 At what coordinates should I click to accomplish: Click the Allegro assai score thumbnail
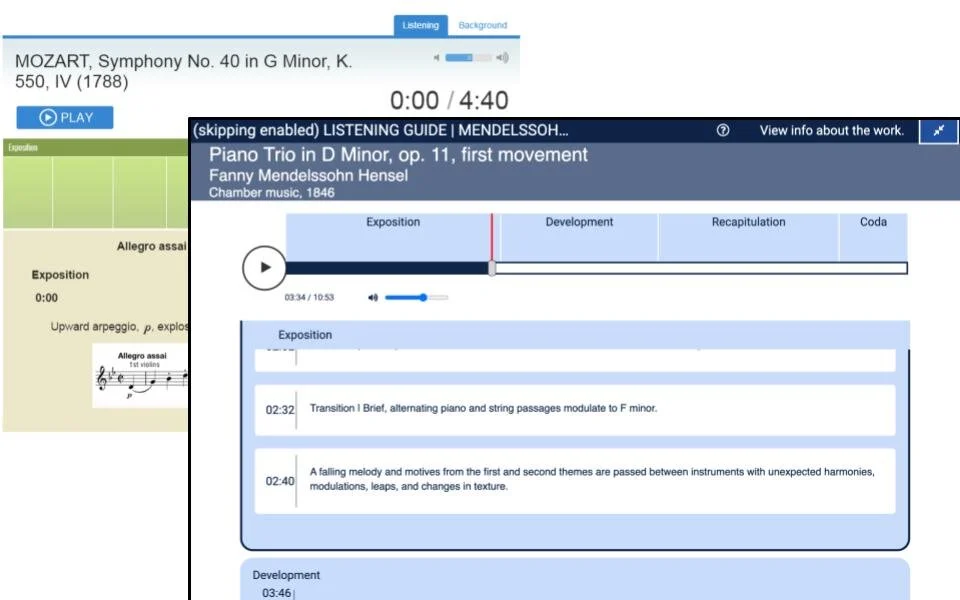click(140, 375)
